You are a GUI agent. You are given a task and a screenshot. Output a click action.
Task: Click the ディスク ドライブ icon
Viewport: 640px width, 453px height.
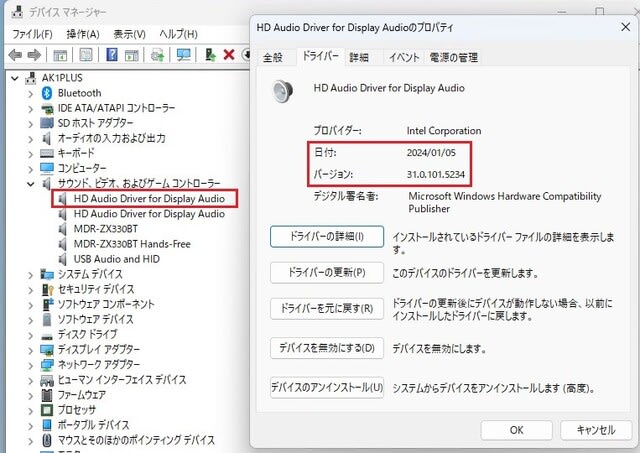[47, 336]
